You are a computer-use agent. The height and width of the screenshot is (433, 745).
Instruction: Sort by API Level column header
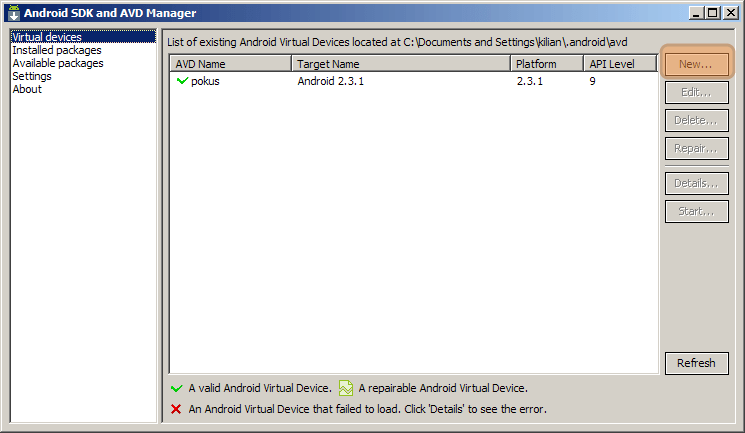click(620, 64)
